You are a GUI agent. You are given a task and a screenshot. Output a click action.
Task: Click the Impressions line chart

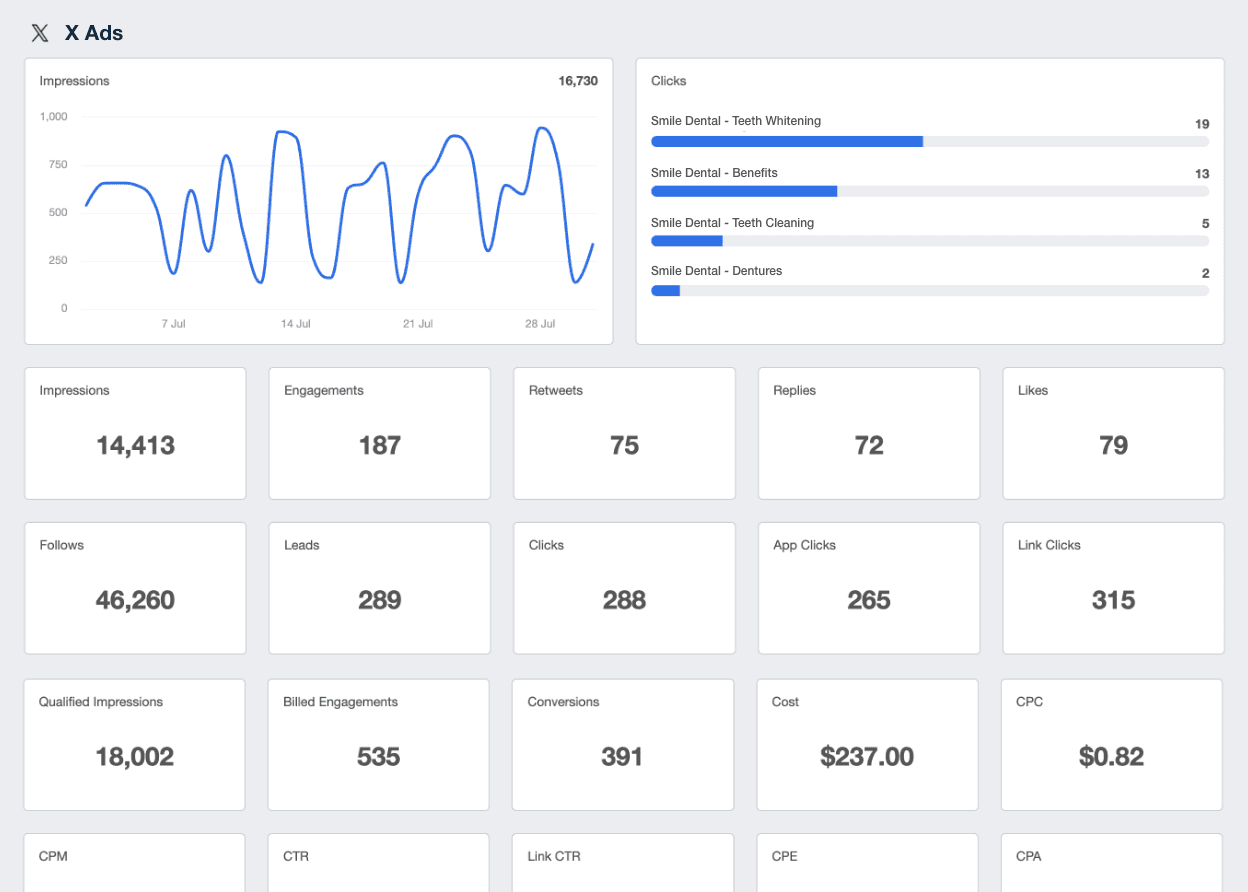point(338,208)
